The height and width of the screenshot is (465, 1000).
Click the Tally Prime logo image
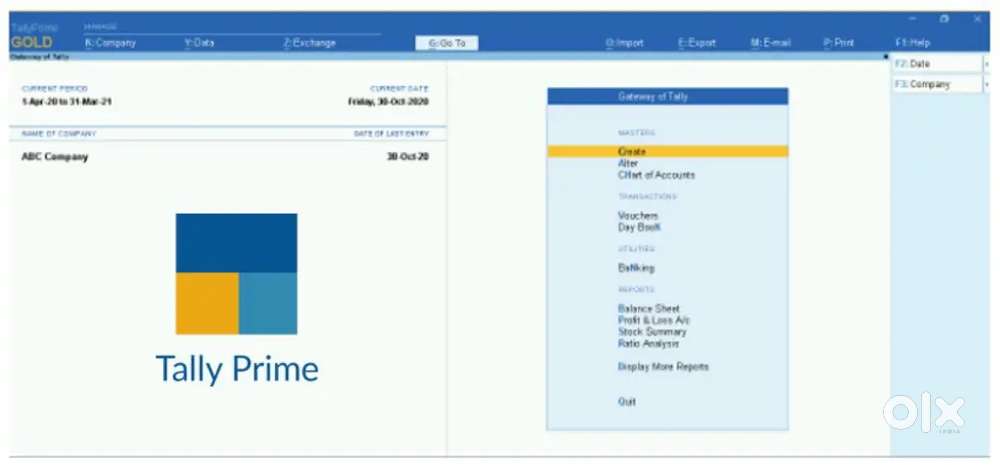[x=236, y=273]
